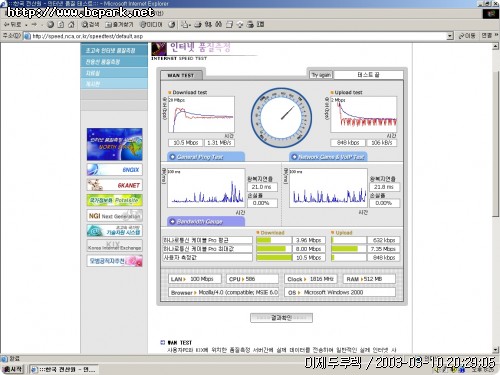This screenshot has width=500, height=375.
Task: Open the 모범공직자추천 banner
Action: (x=114, y=261)
